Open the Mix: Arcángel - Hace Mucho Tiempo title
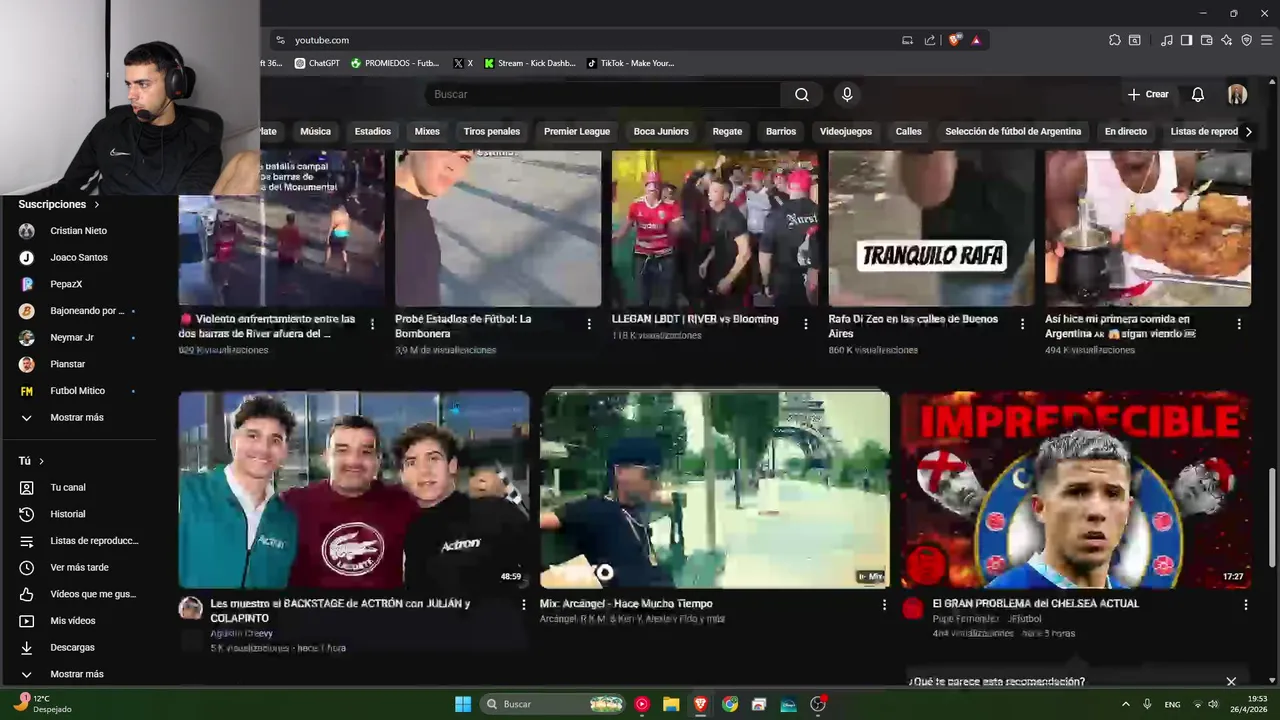Screen dimensions: 1280x720 pos(626,604)
